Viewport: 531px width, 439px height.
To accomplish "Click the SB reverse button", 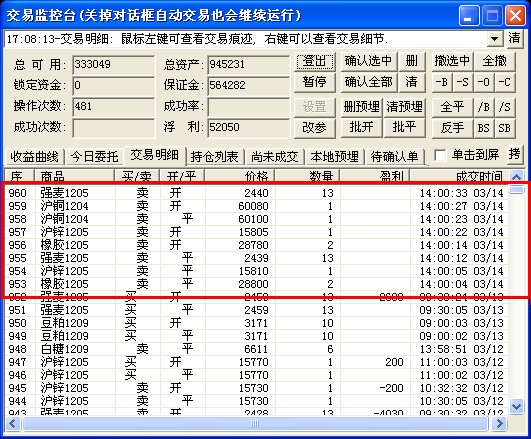I will point(505,128).
